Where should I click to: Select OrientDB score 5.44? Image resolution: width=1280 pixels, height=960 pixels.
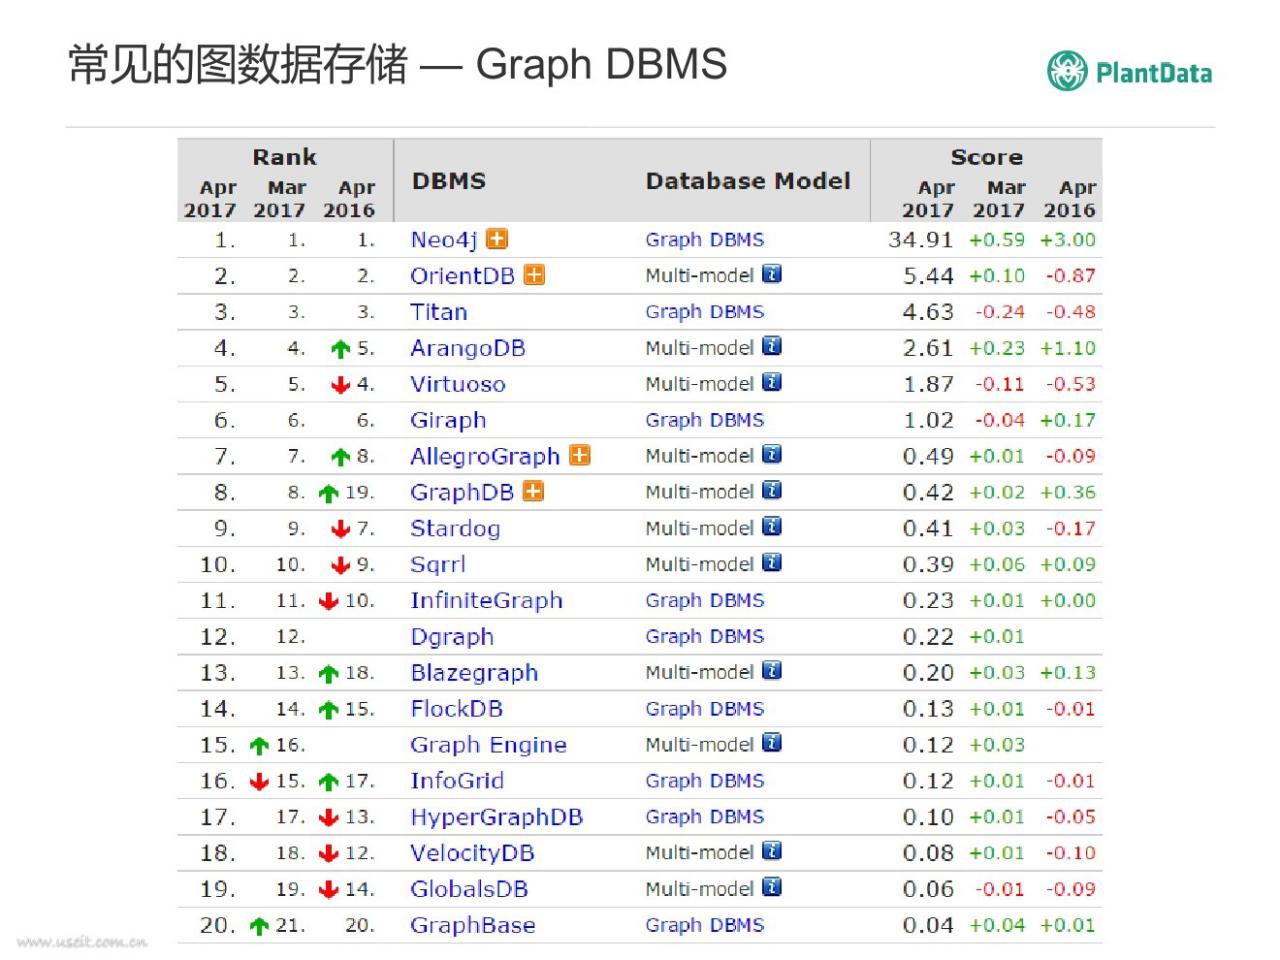[x=928, y=276]
